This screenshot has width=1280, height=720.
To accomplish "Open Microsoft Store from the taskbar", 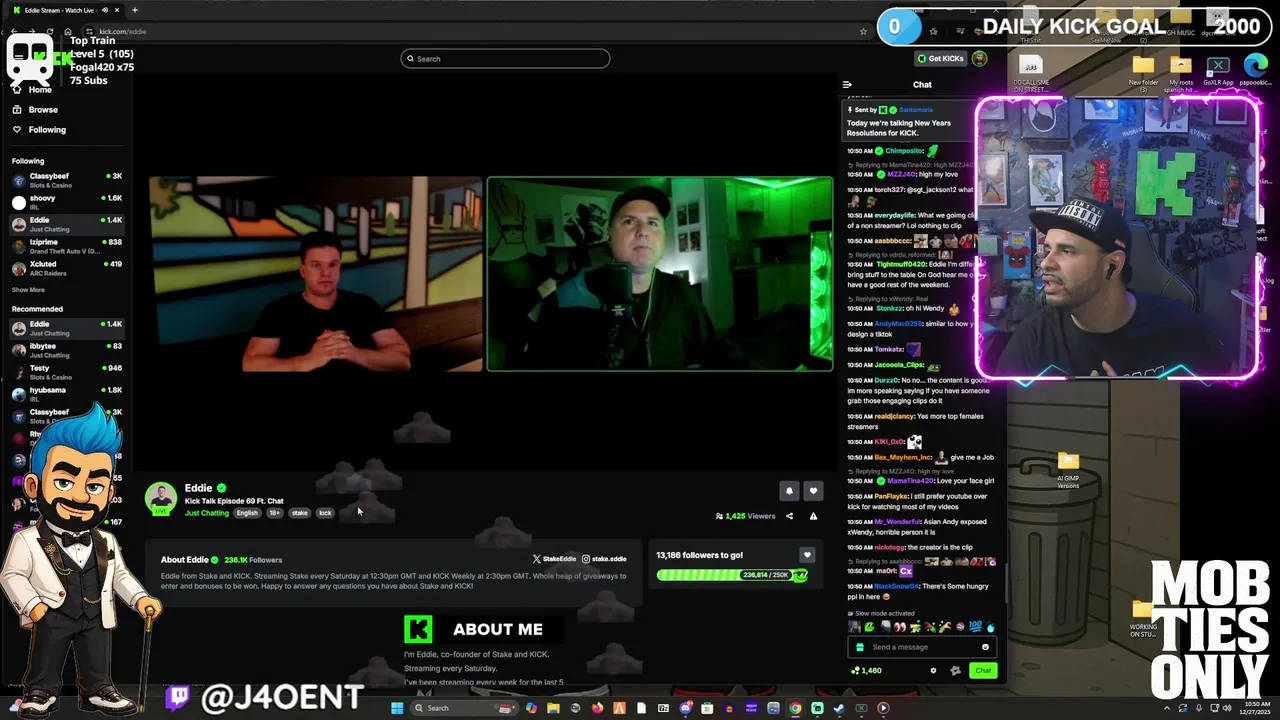I will [707, 708].
